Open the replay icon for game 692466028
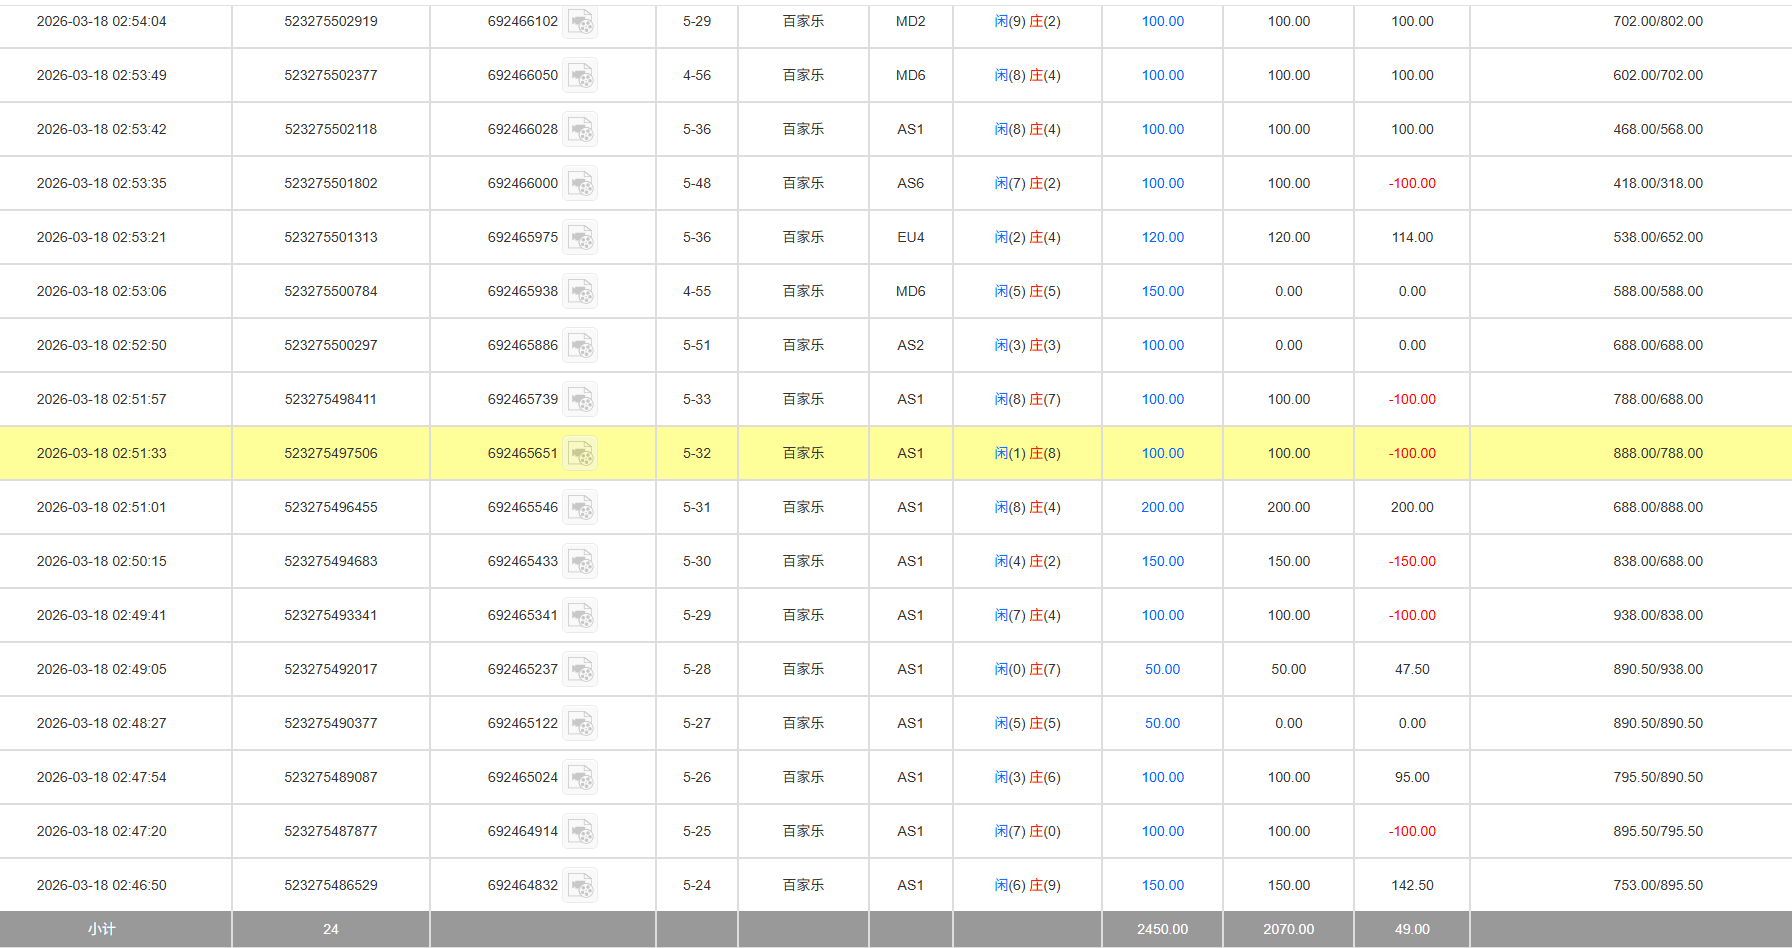 click(x=580, y=130)
